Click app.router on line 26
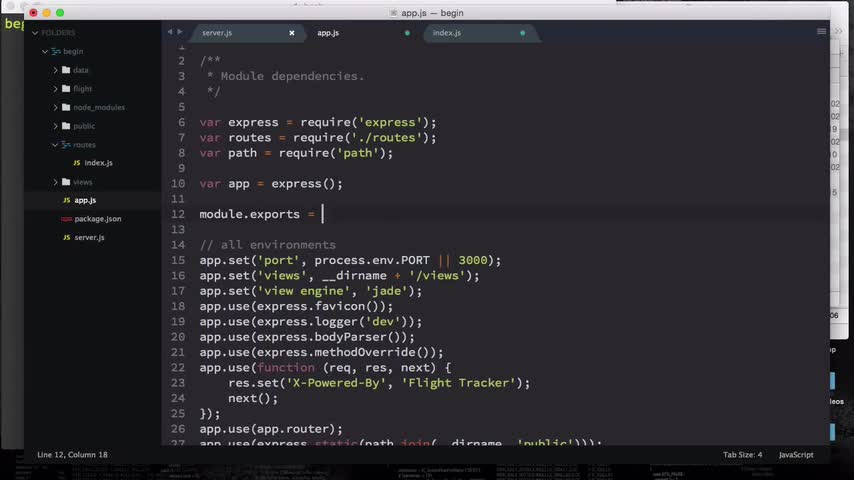The width and height of the screenshot is (854, 480). 293,429
